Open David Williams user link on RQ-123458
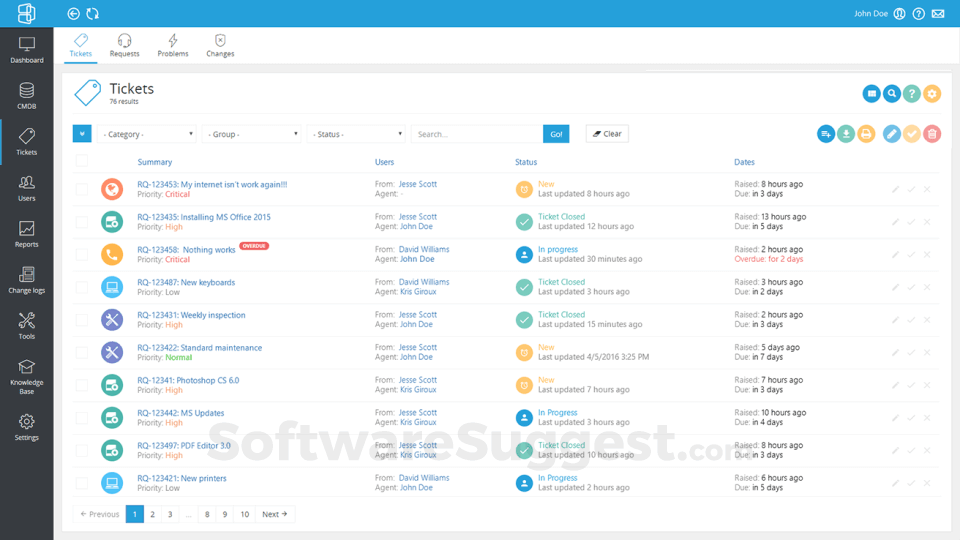 (x=424, y=249)
